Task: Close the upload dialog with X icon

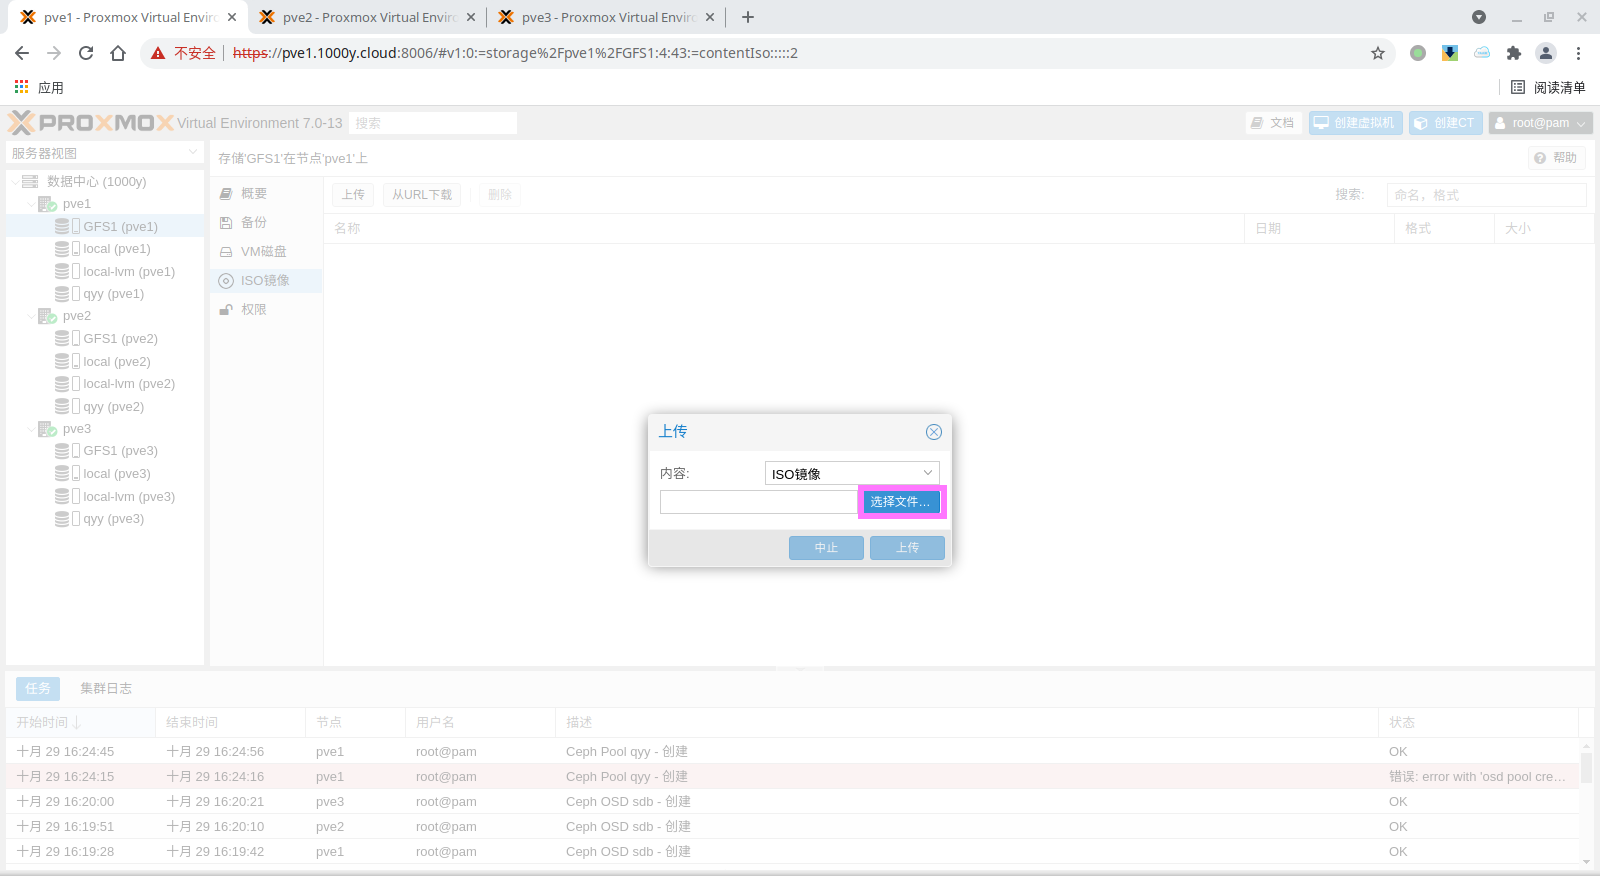Action: [x=933, y=432]
